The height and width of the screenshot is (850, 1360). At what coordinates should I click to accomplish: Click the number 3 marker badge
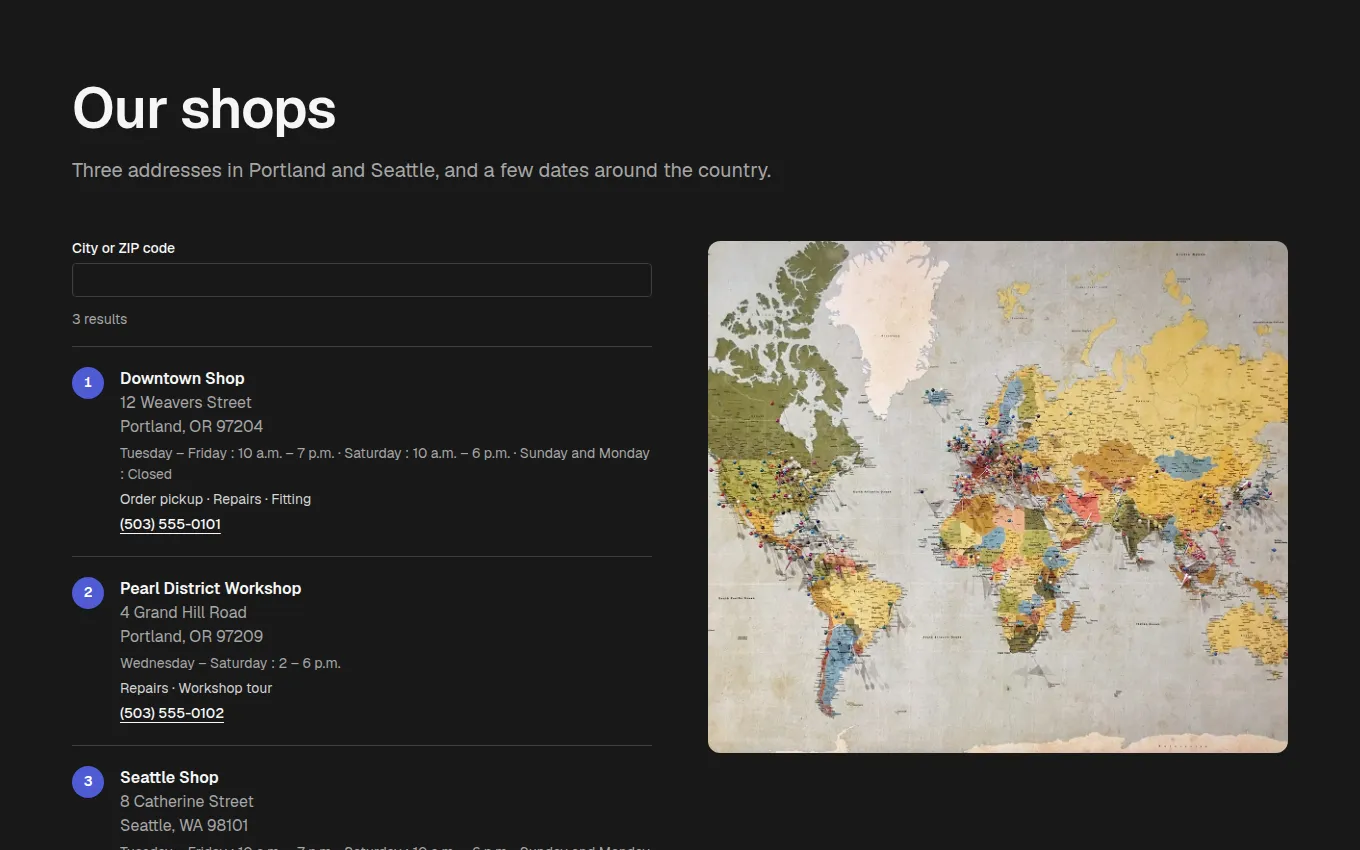pos(88,781)
